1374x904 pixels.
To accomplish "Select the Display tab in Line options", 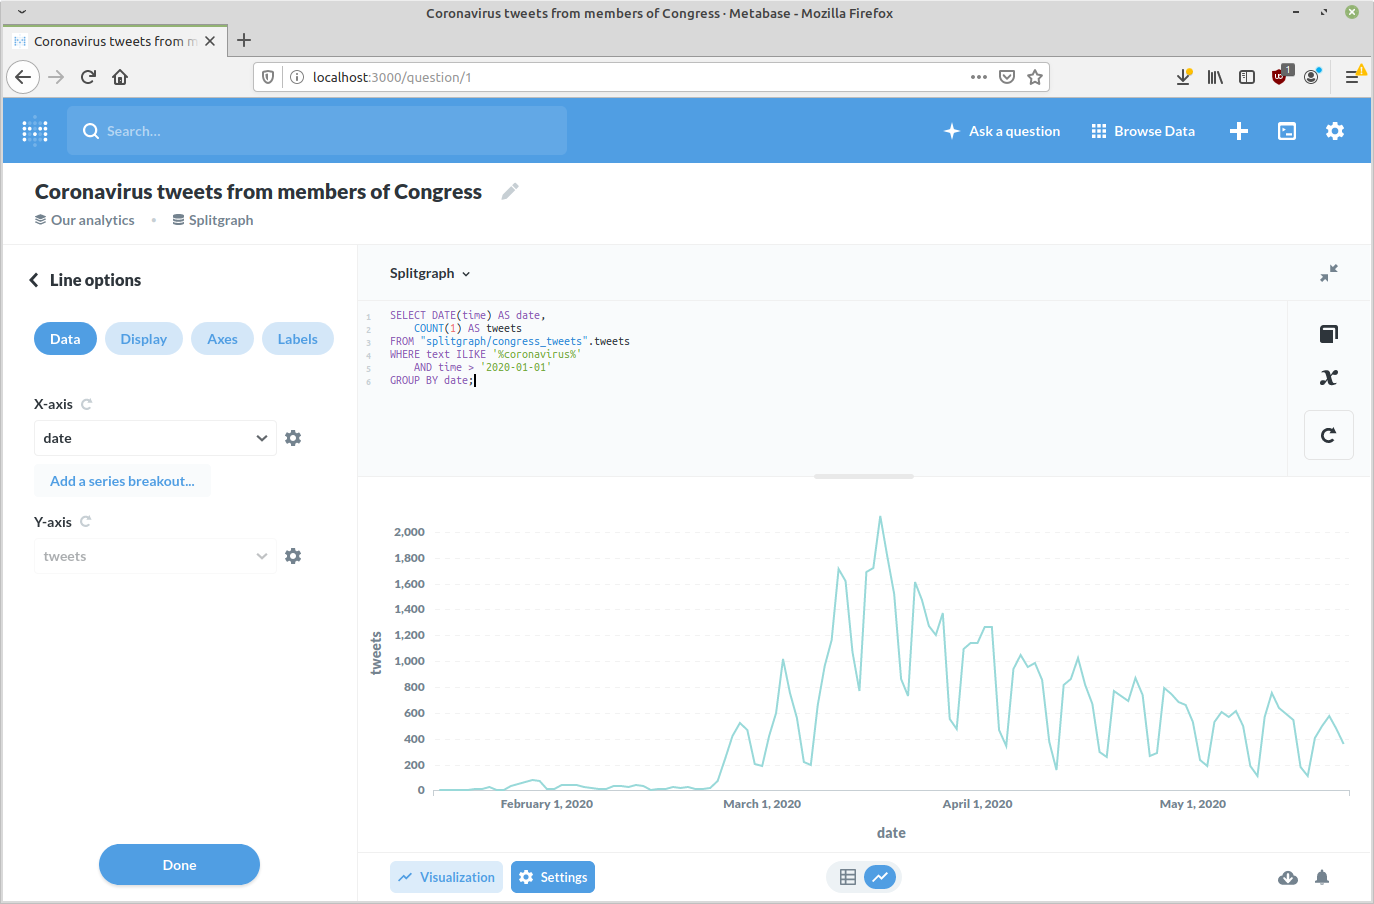I will pyautogui.click(x=144, y=339).
